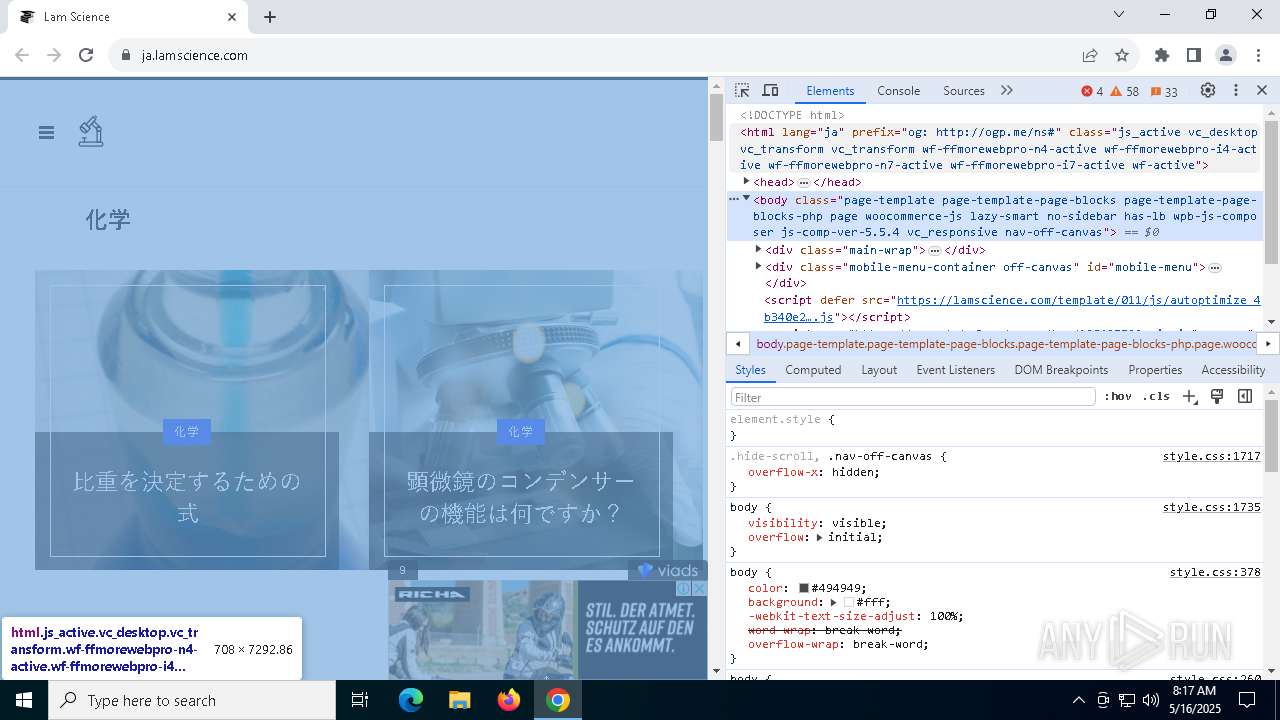The image size is (1280, 720).
Task: Reload the current page
Action: pyautogui.click(x=86, y=55)
